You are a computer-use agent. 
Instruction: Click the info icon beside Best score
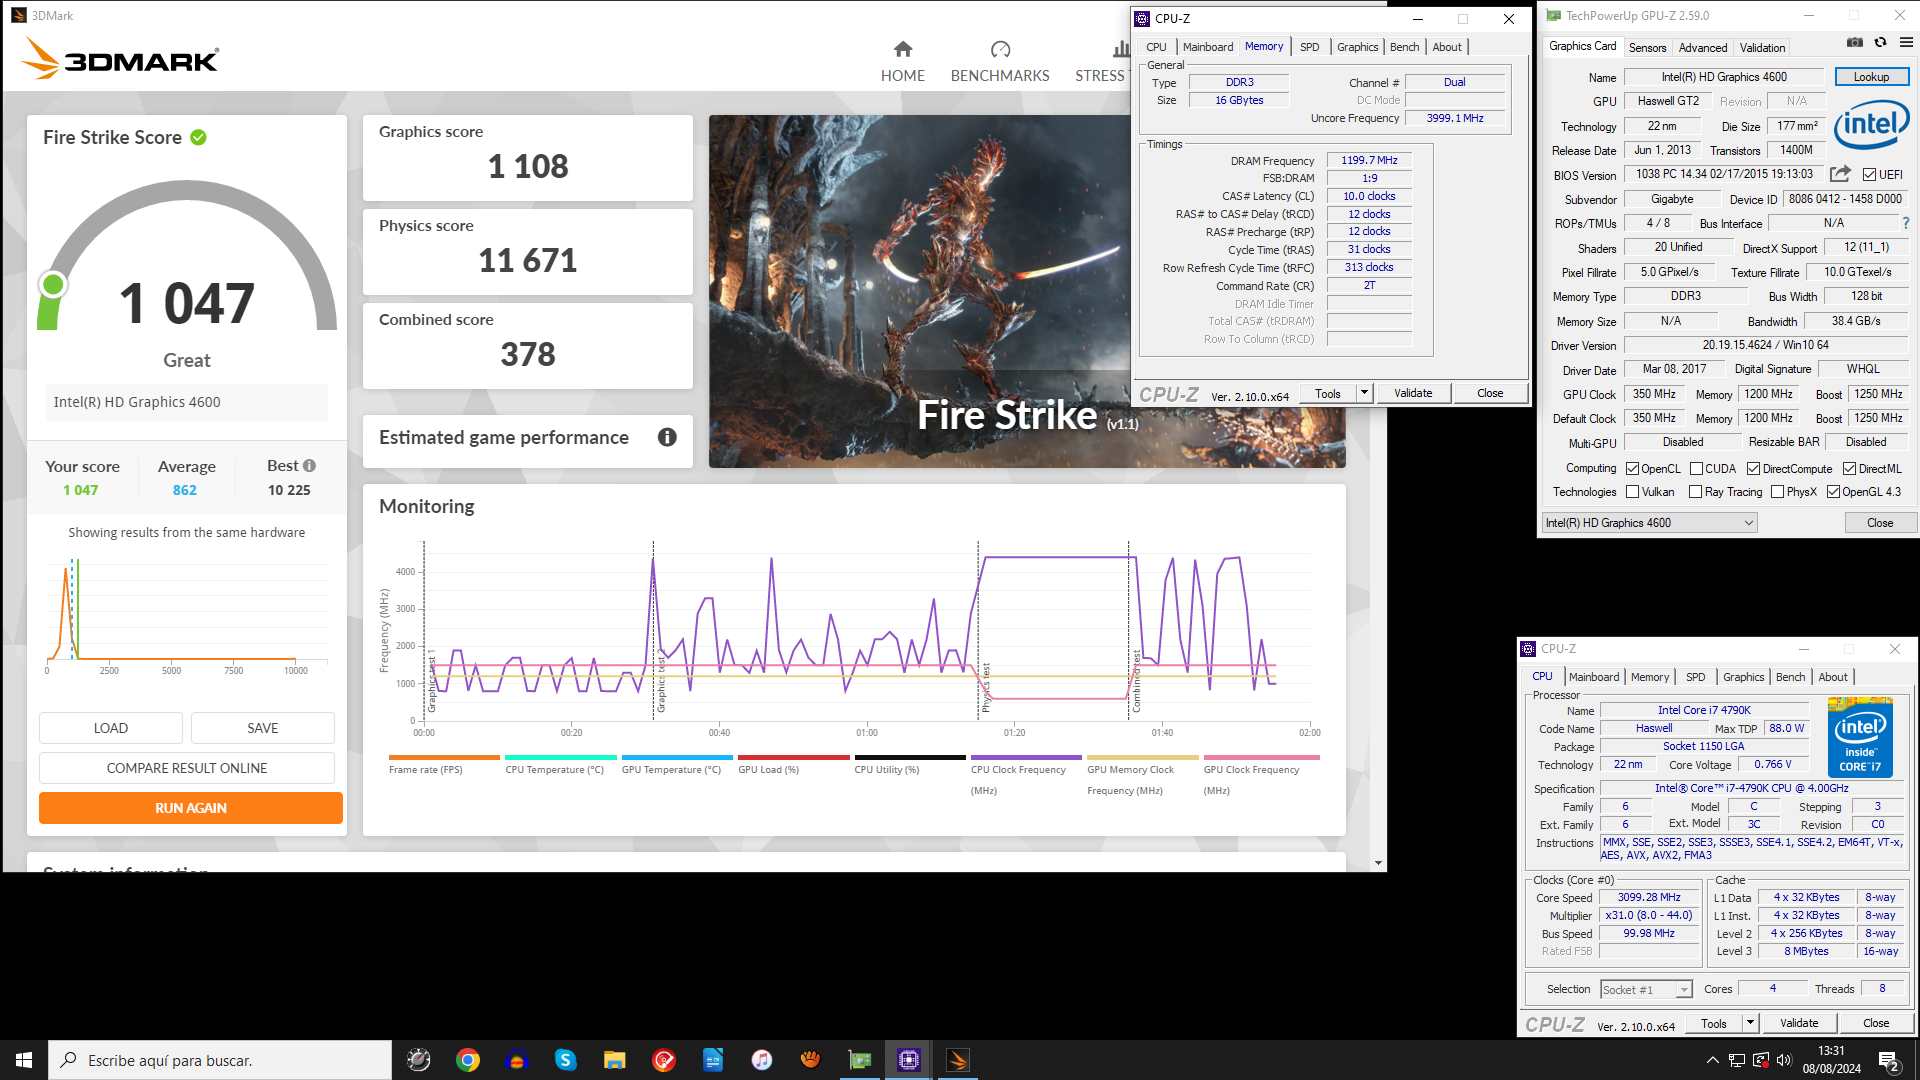[x=309, y=466]
